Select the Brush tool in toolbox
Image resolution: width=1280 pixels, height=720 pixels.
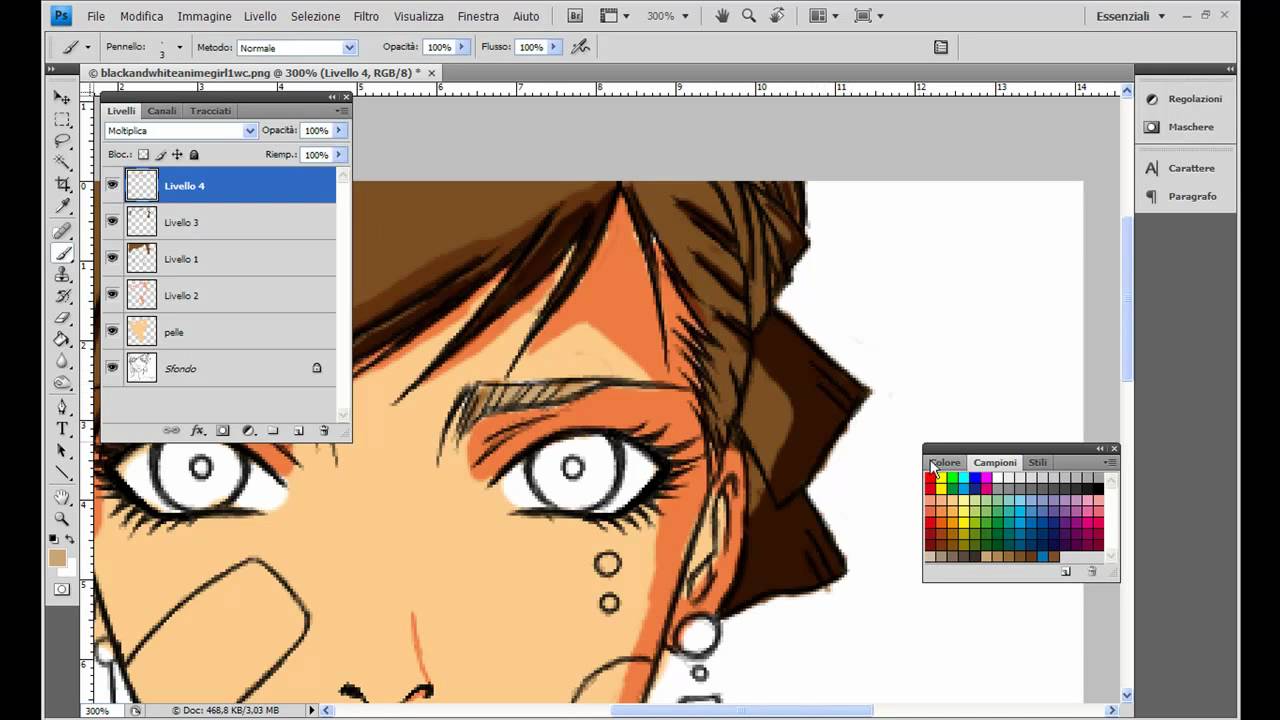click(62, 253)
